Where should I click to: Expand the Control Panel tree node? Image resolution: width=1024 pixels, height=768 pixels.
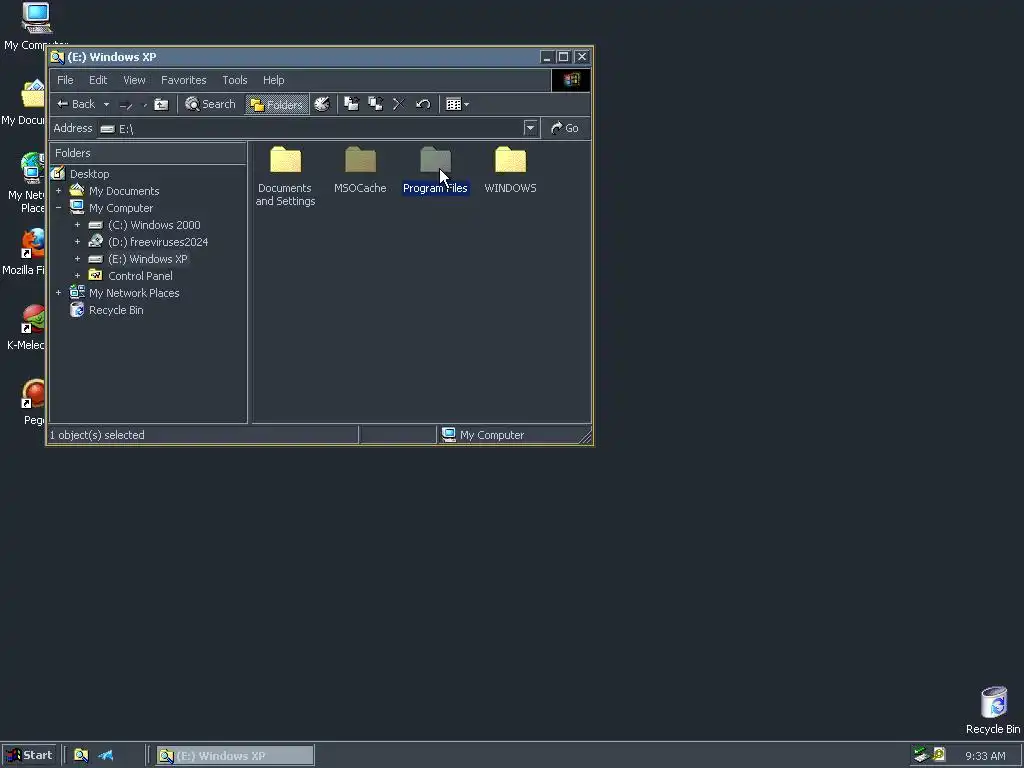click(77, 276)
